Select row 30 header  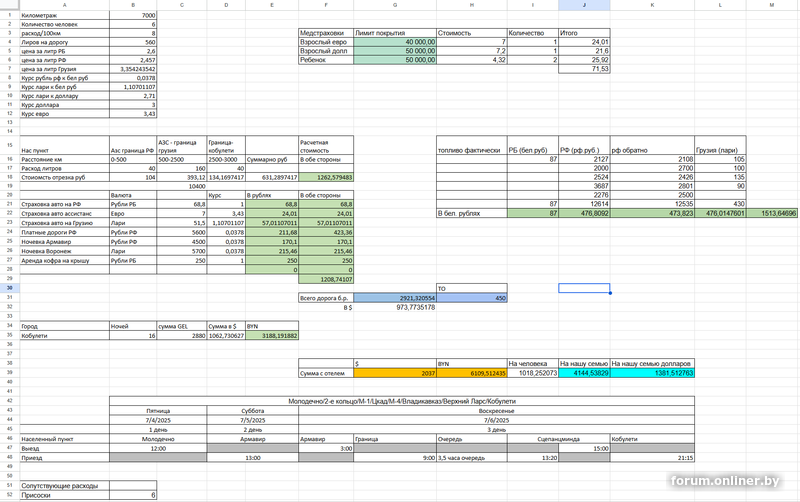point(10,288)
